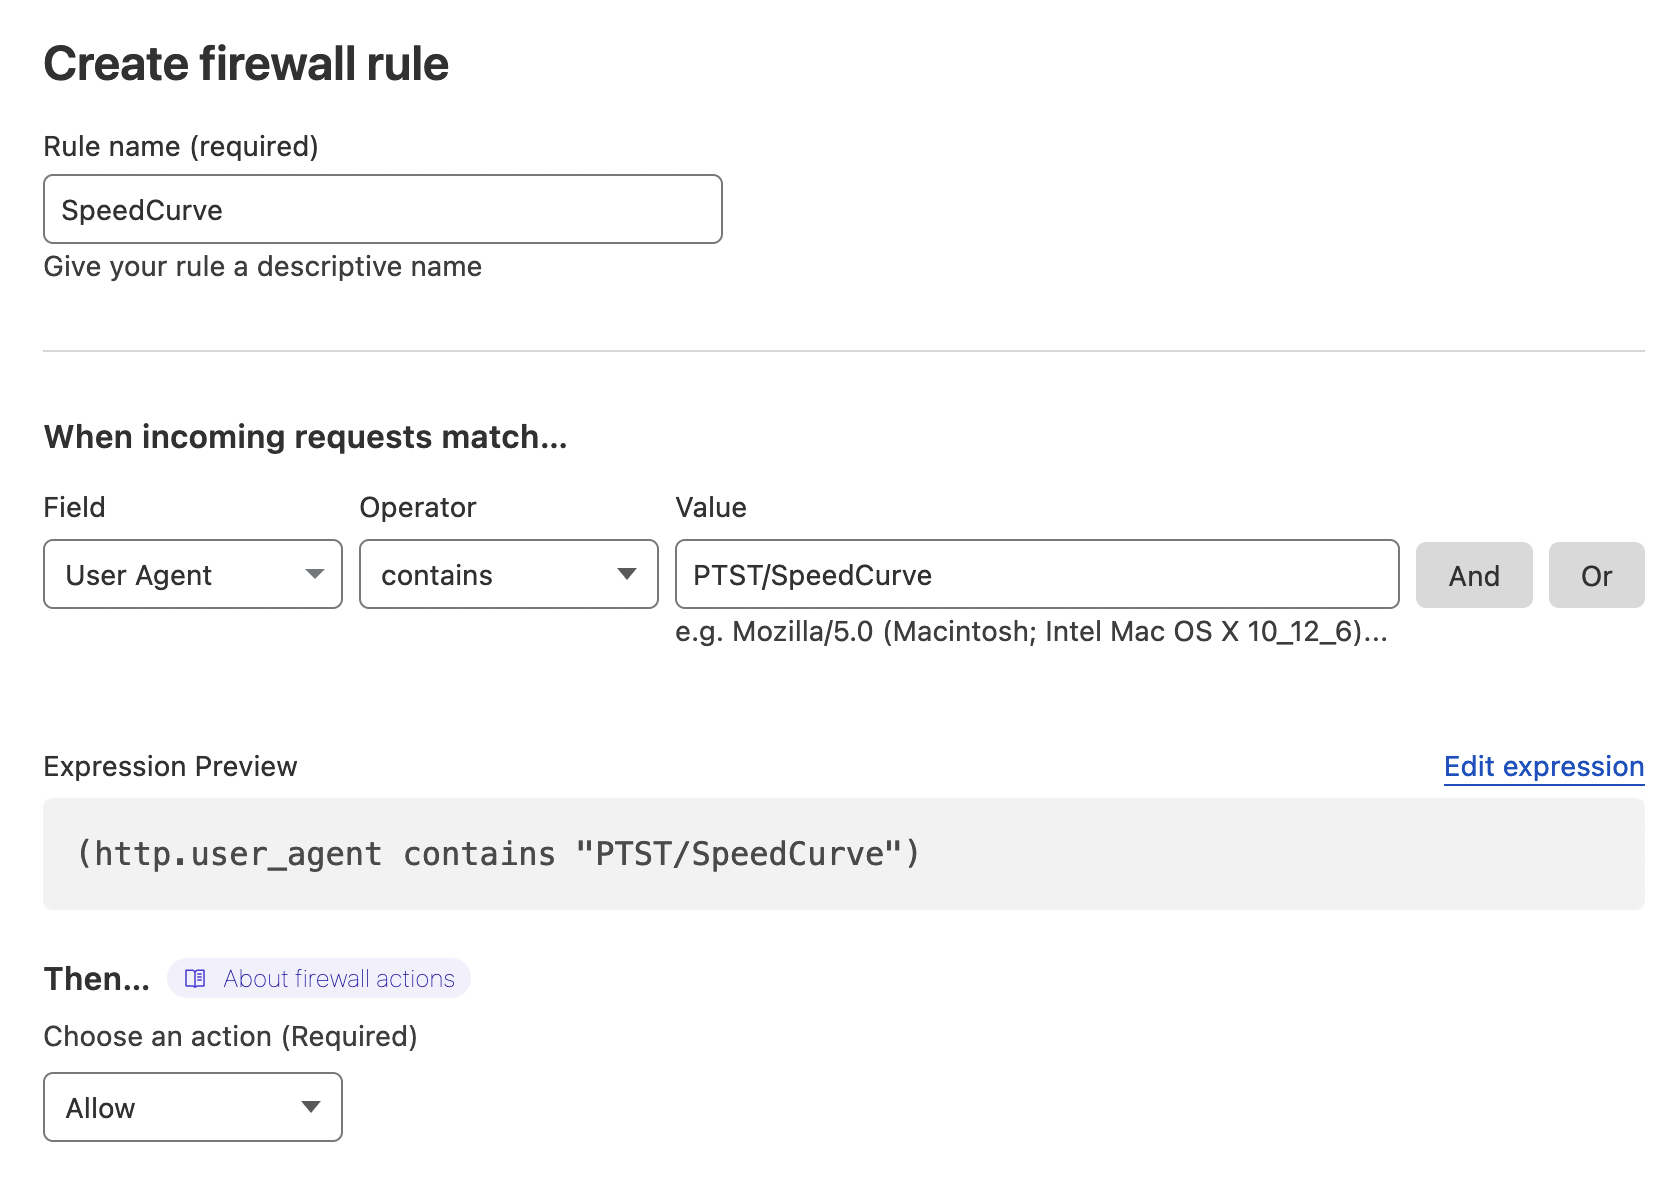Open the Allow action dropdown
Image resolution: width=1672 pixels, height=1182 pixels.
tap(193, 1107)
